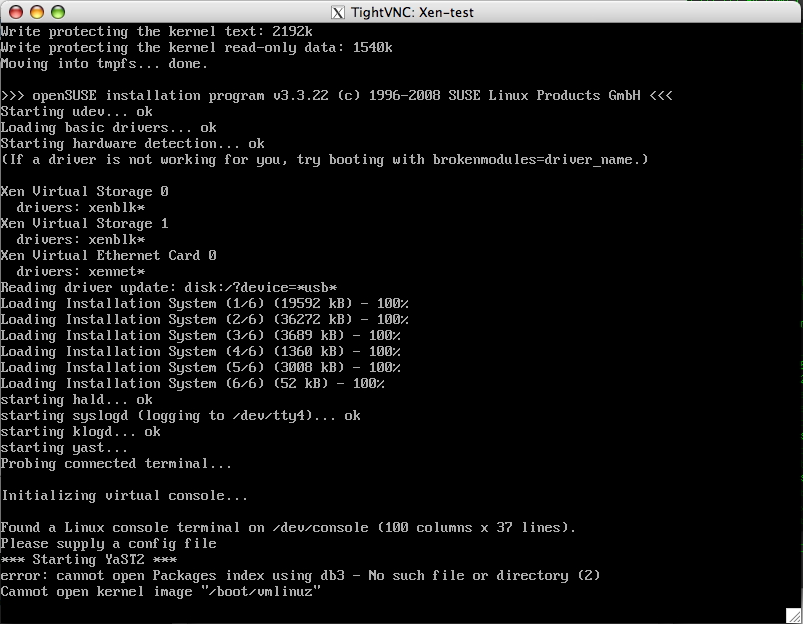Click the 'cannot open Packages index' error line
Screen dimensions: 803x624
click(300, 576)
